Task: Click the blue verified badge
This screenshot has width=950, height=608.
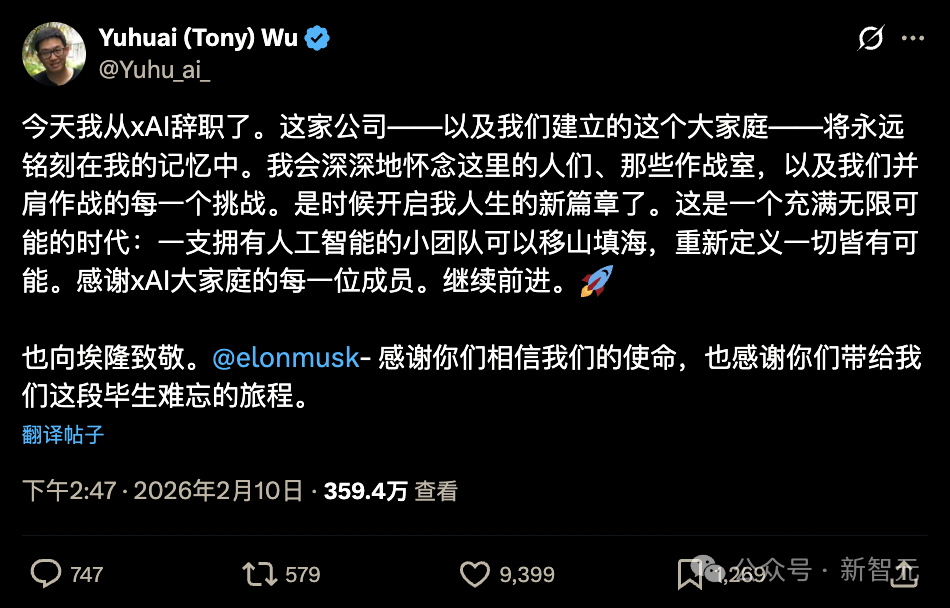Action: point(317,39)
